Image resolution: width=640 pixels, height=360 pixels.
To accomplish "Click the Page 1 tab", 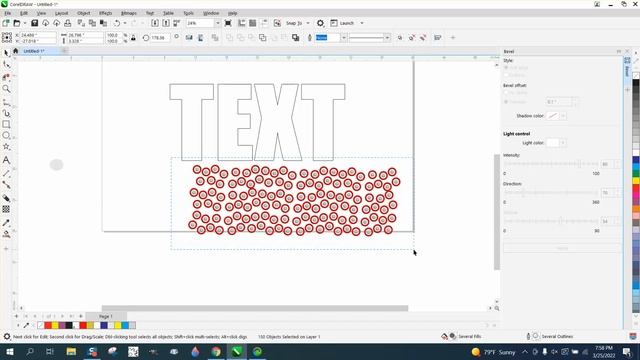I will tap(106, 316).
